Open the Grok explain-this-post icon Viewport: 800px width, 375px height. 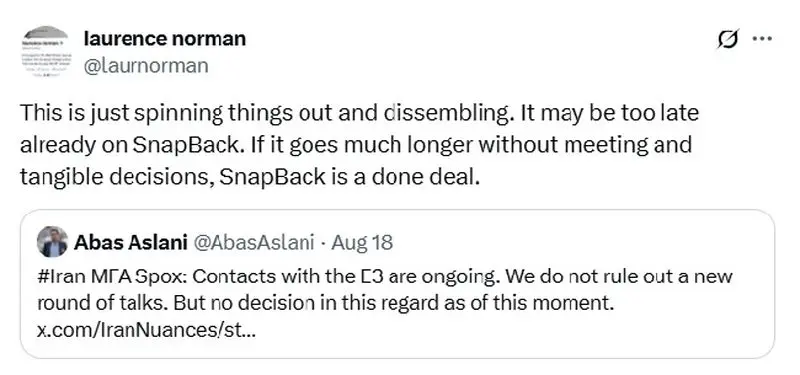click(x=728, y=39)
